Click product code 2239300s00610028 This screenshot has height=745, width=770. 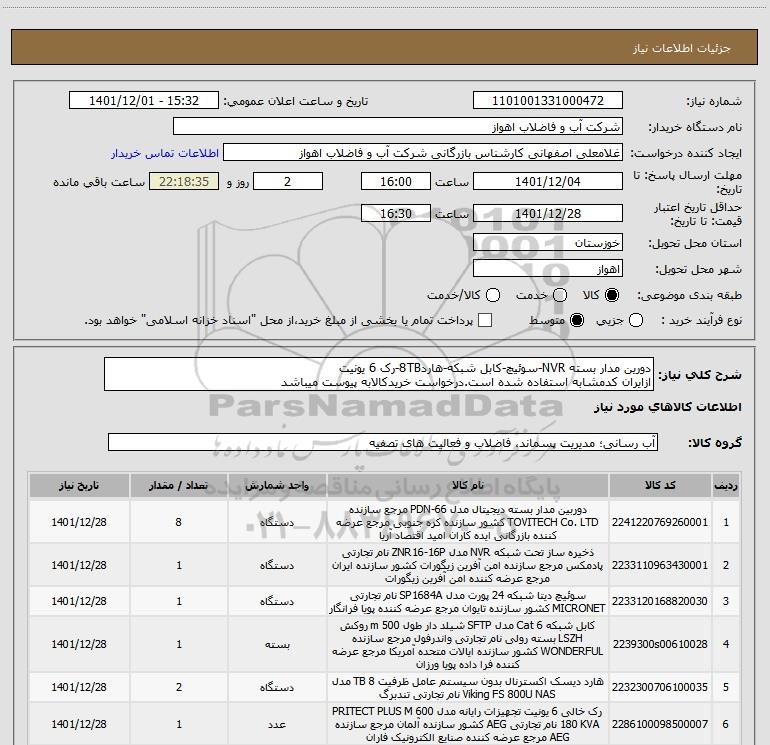pyautogui.click(x=660, y=644)
